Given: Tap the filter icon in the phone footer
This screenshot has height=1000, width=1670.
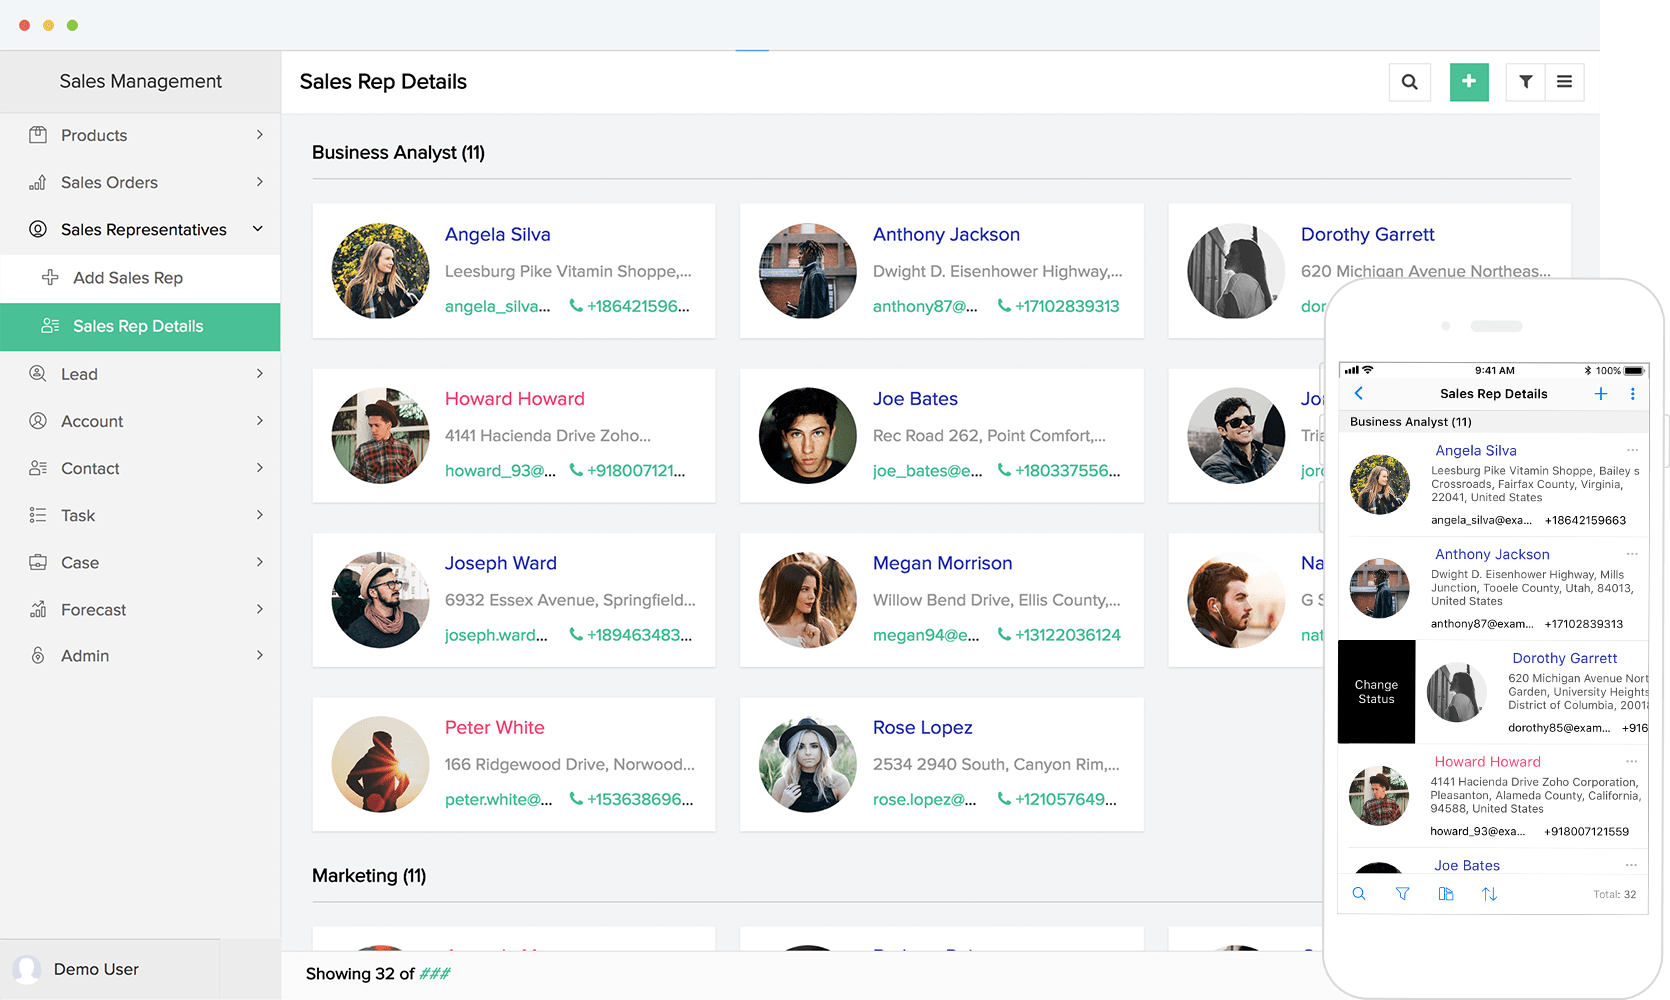Looking at the screenshot, I should [1403, 894].
